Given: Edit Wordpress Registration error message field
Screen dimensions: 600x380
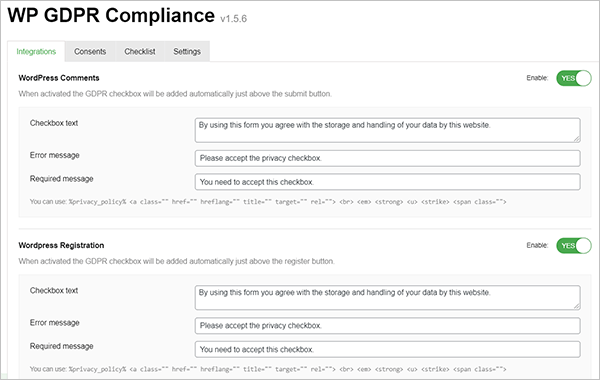Looking at the screenshot, I should click(387, 326).
